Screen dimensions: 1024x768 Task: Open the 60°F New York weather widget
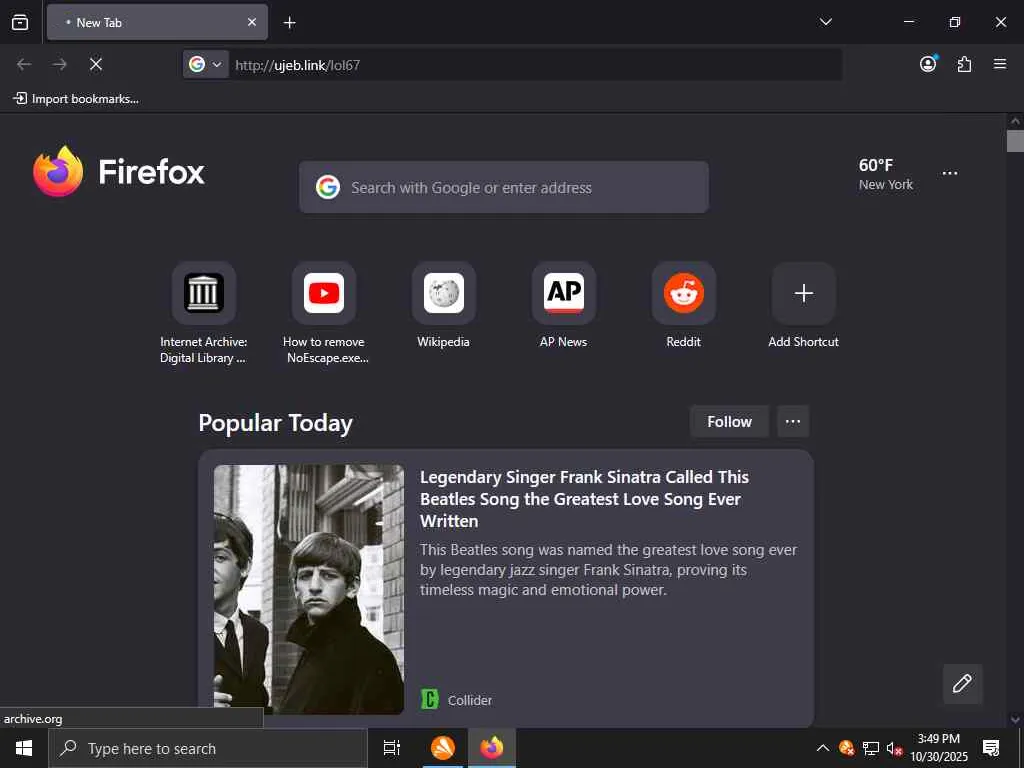(886, 174)
